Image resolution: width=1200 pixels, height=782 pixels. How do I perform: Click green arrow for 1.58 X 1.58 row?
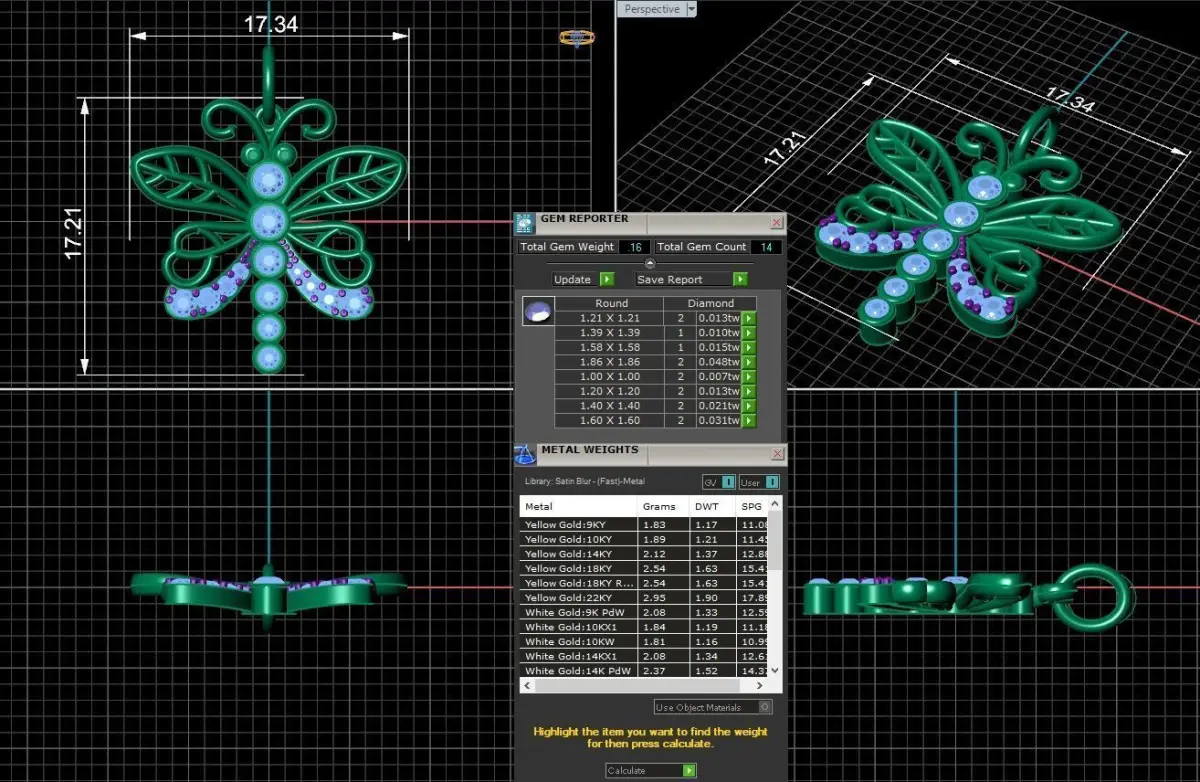748,348
